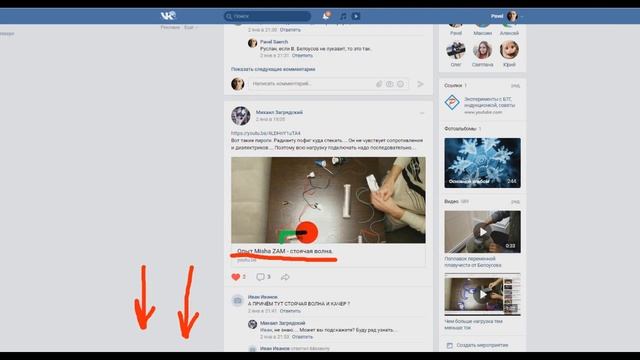Open Светлана's avatar in members block

[482, 50]
